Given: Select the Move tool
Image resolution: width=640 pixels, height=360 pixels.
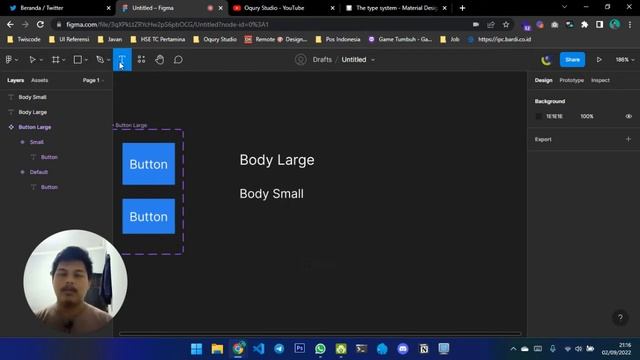Looking at the screenshot, I should coord(32,60).
